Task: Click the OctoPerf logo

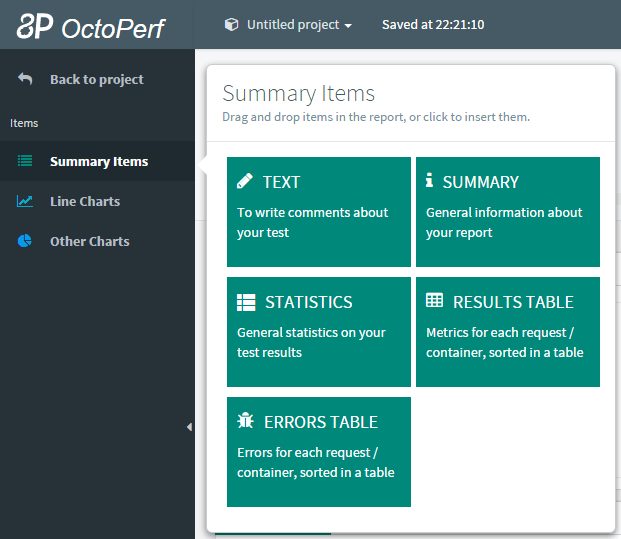Action: 91,27
